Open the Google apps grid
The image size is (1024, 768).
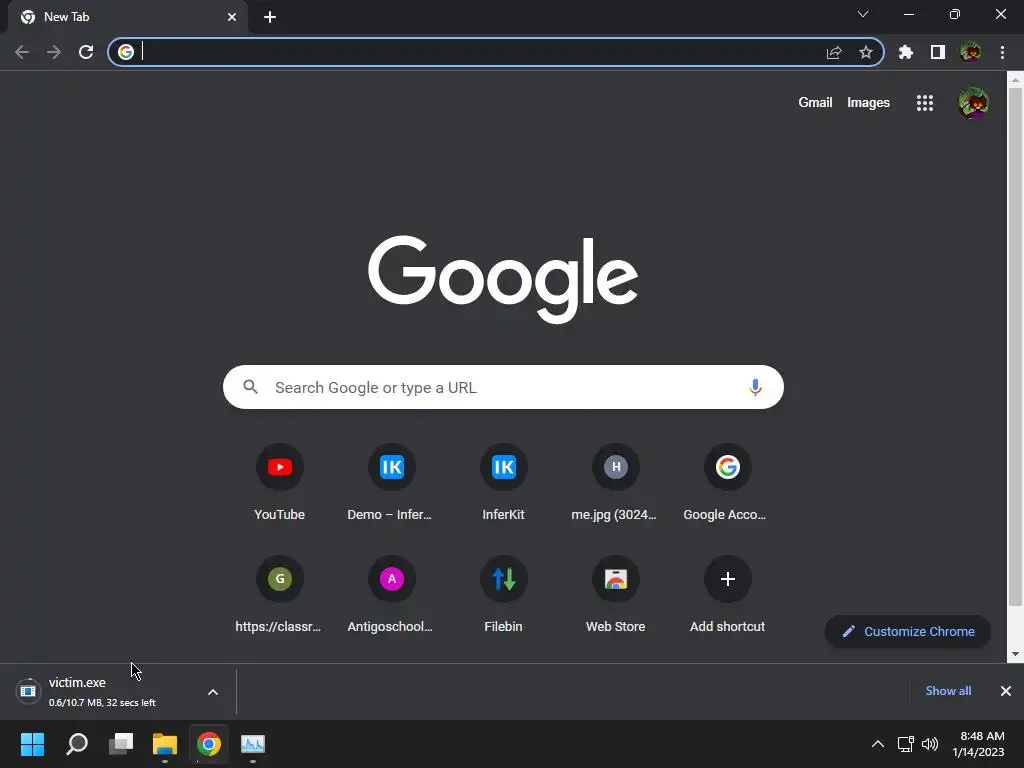click(925, 103)
